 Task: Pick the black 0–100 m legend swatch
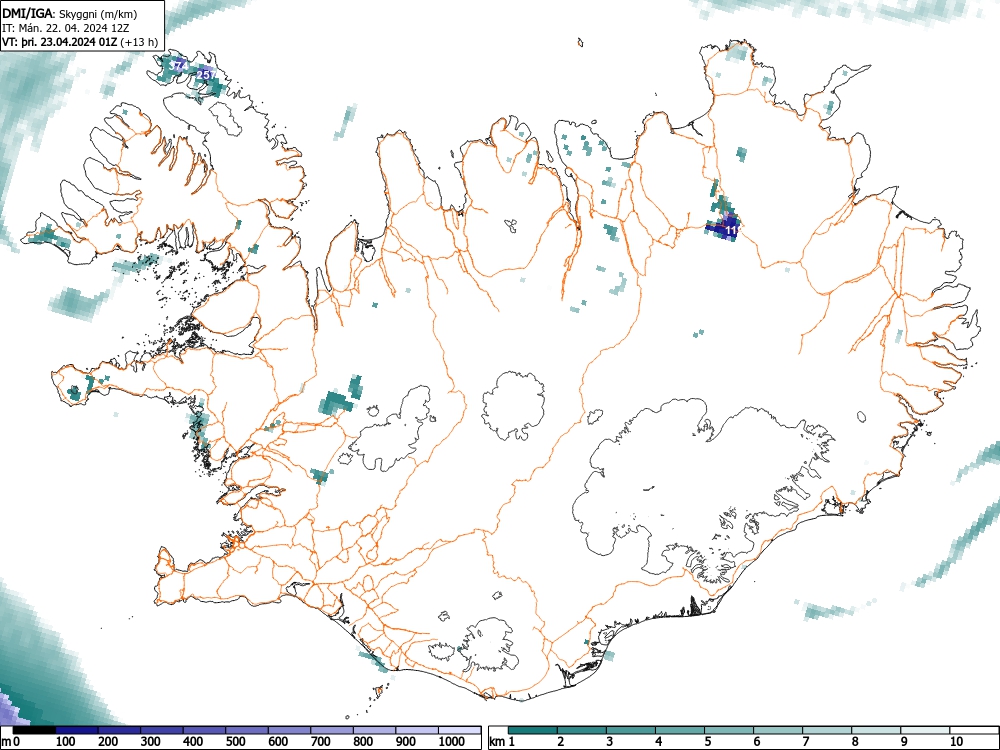pyautogui.click(x=34, y=730)
